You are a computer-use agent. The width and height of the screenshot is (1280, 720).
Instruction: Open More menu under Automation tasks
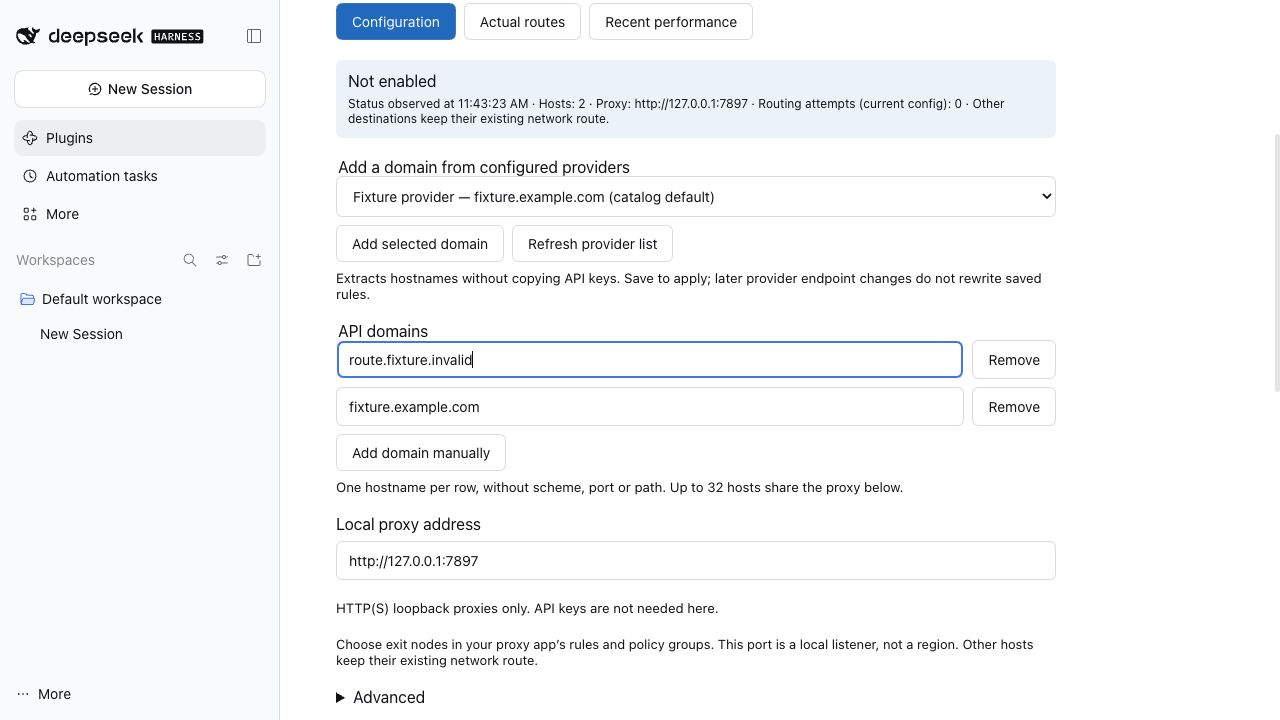tap(140, 214)
